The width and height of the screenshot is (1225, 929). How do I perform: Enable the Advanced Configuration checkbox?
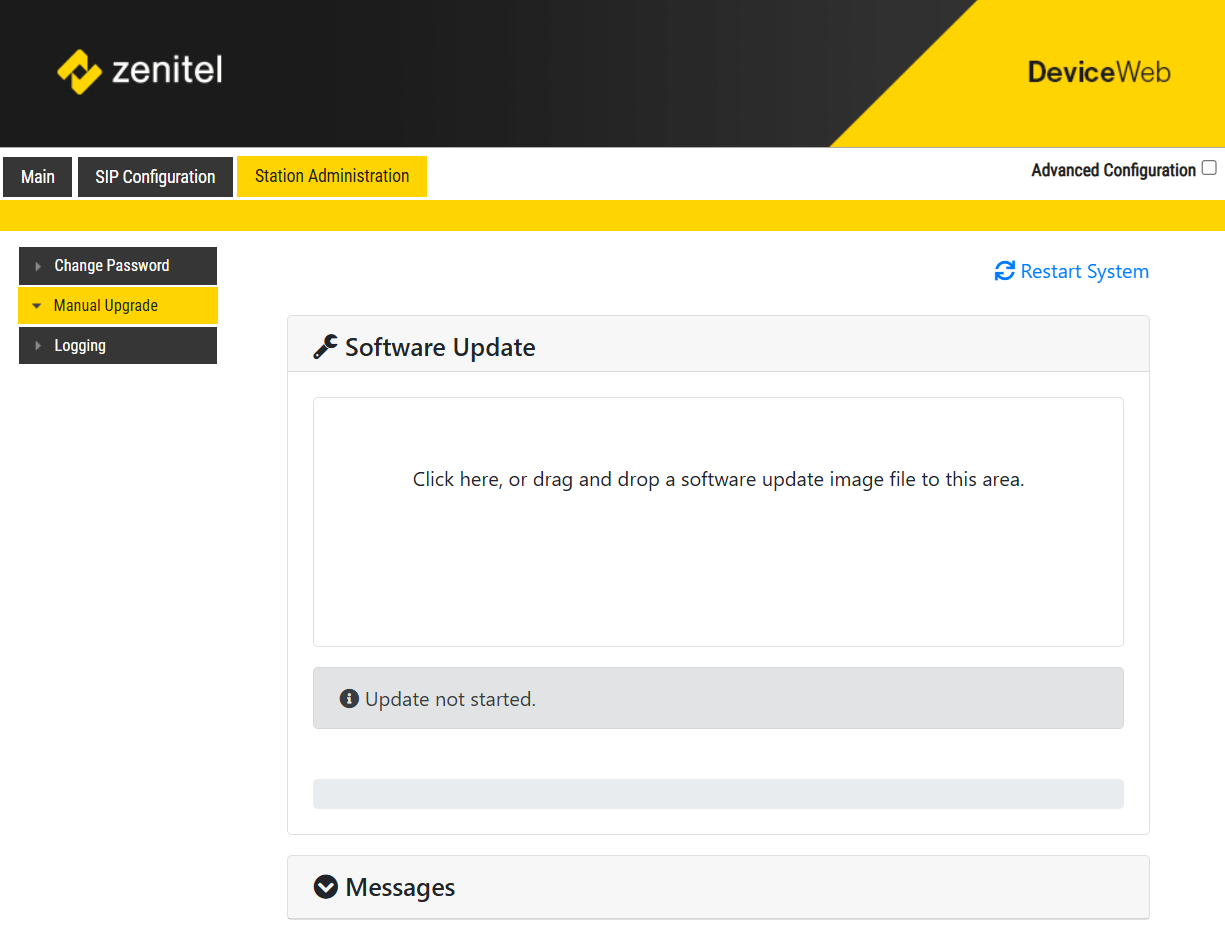pyautogui.click(x=1209, y=168)
